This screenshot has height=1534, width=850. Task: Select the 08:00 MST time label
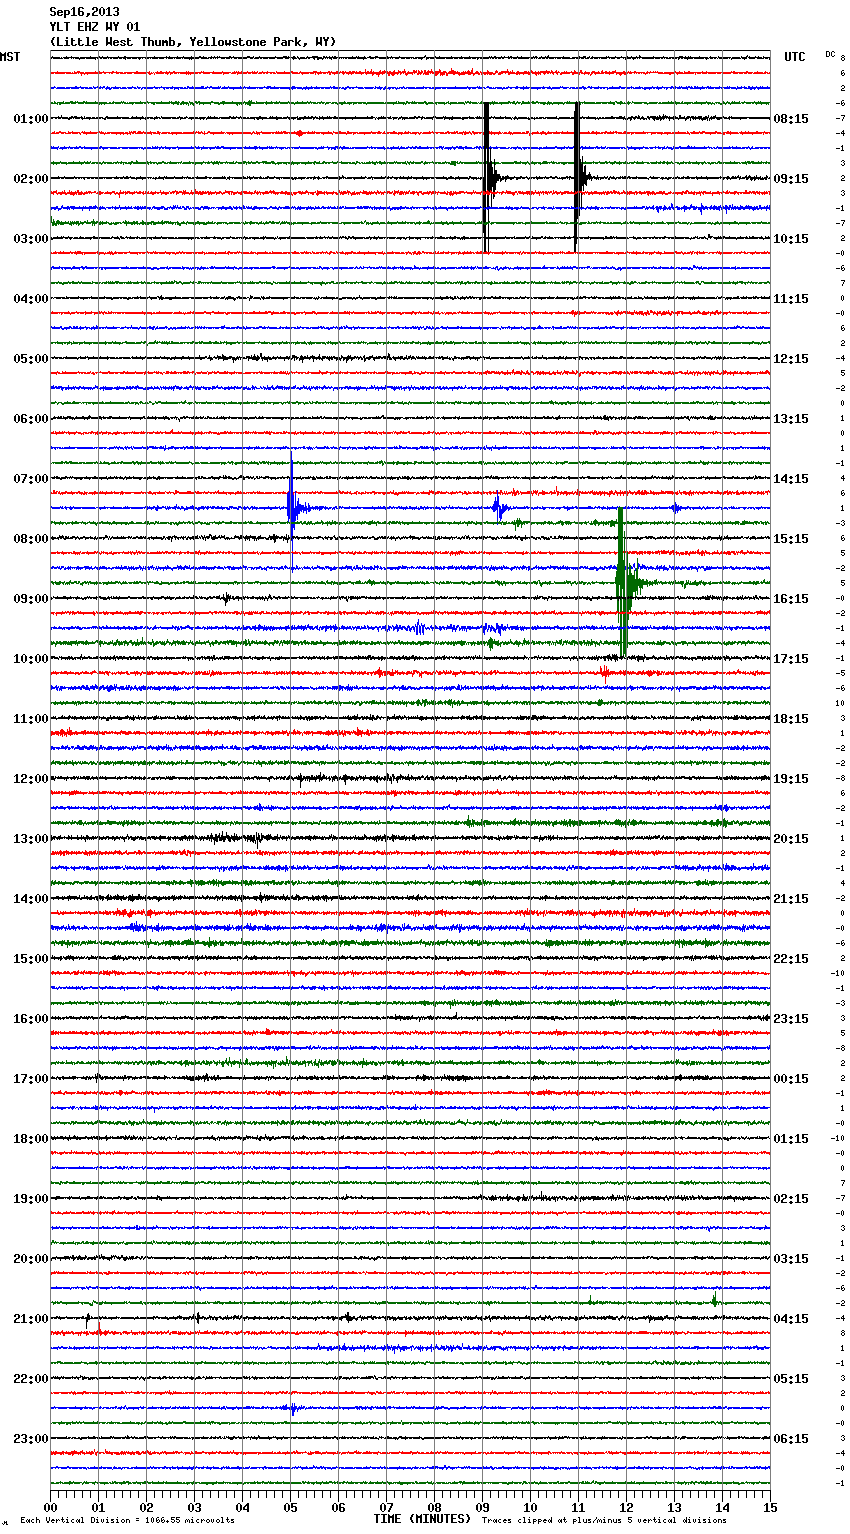pos(31,539)
